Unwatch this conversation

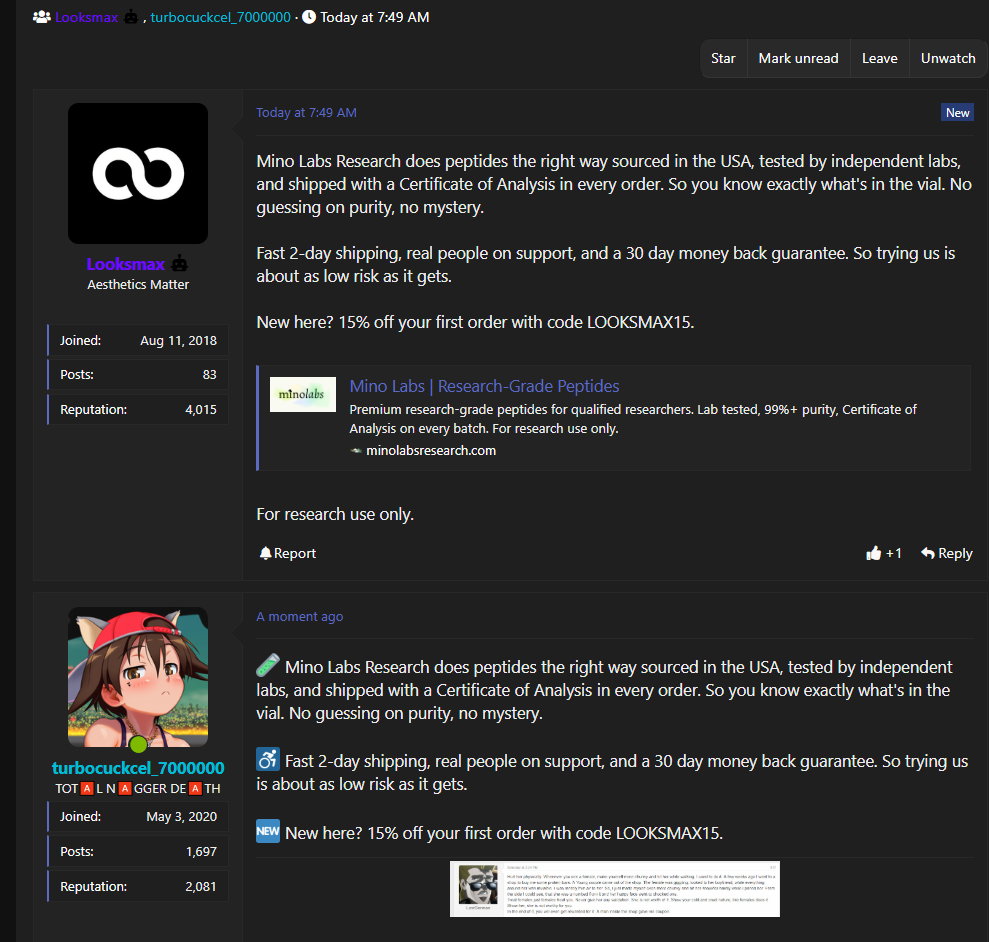tap(947, 58)
